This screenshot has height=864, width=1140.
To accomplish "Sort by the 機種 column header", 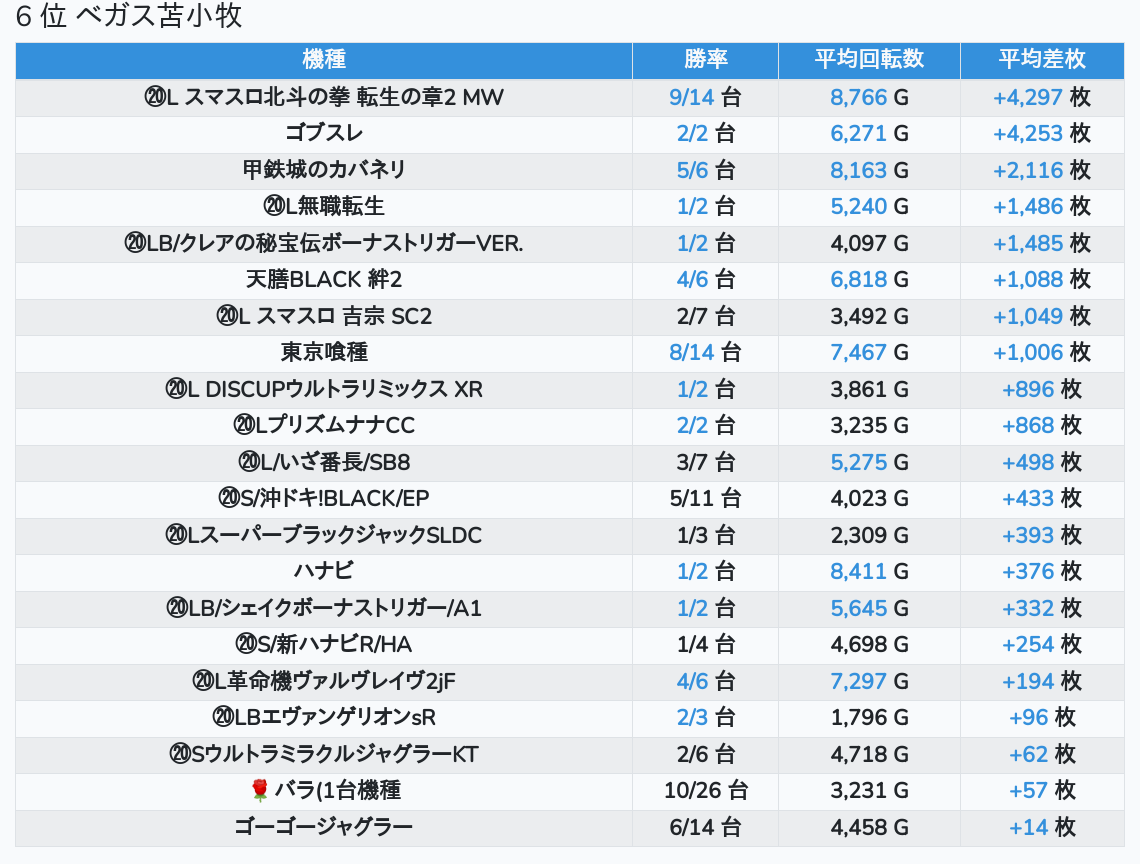I will coord(324,60).
